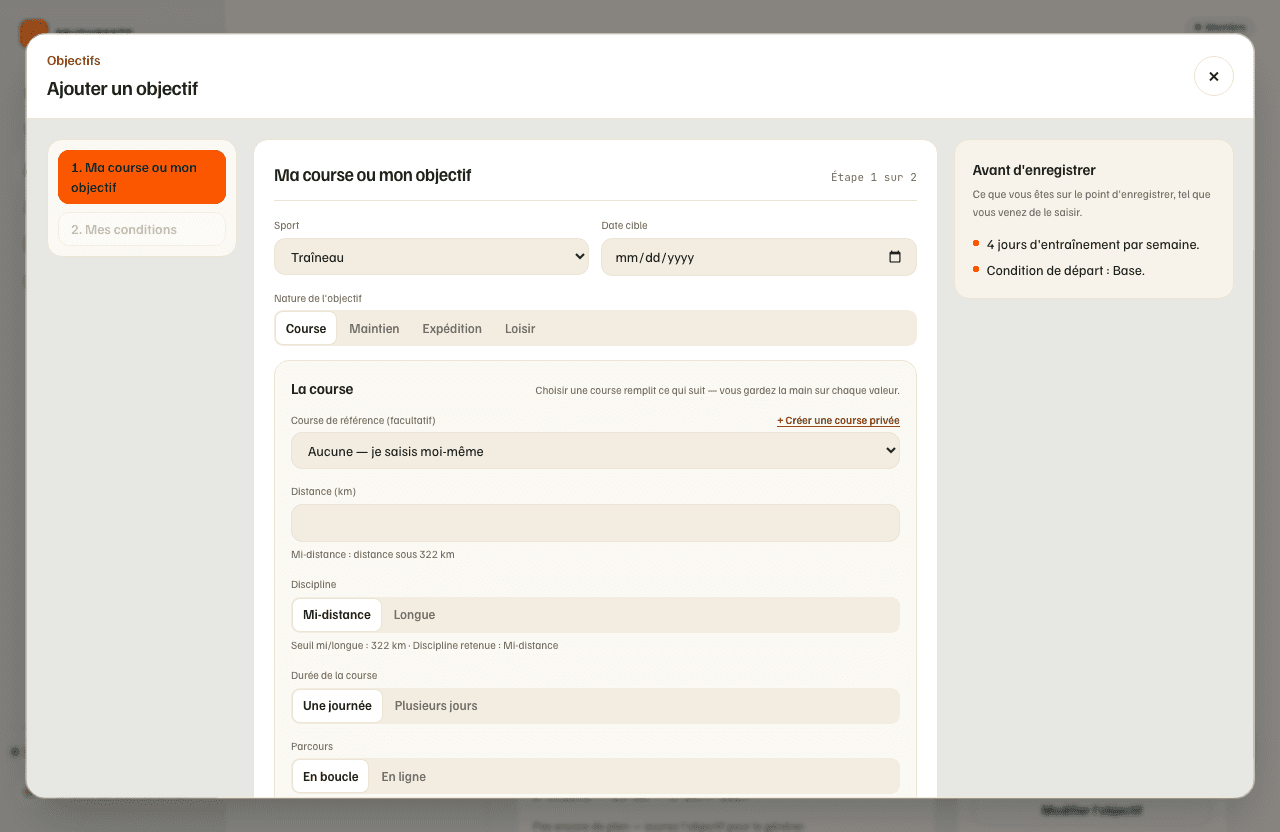Set the objective nature to Loisir
The height and width of the screenshot is (832, 1280).
click(520, 329)
